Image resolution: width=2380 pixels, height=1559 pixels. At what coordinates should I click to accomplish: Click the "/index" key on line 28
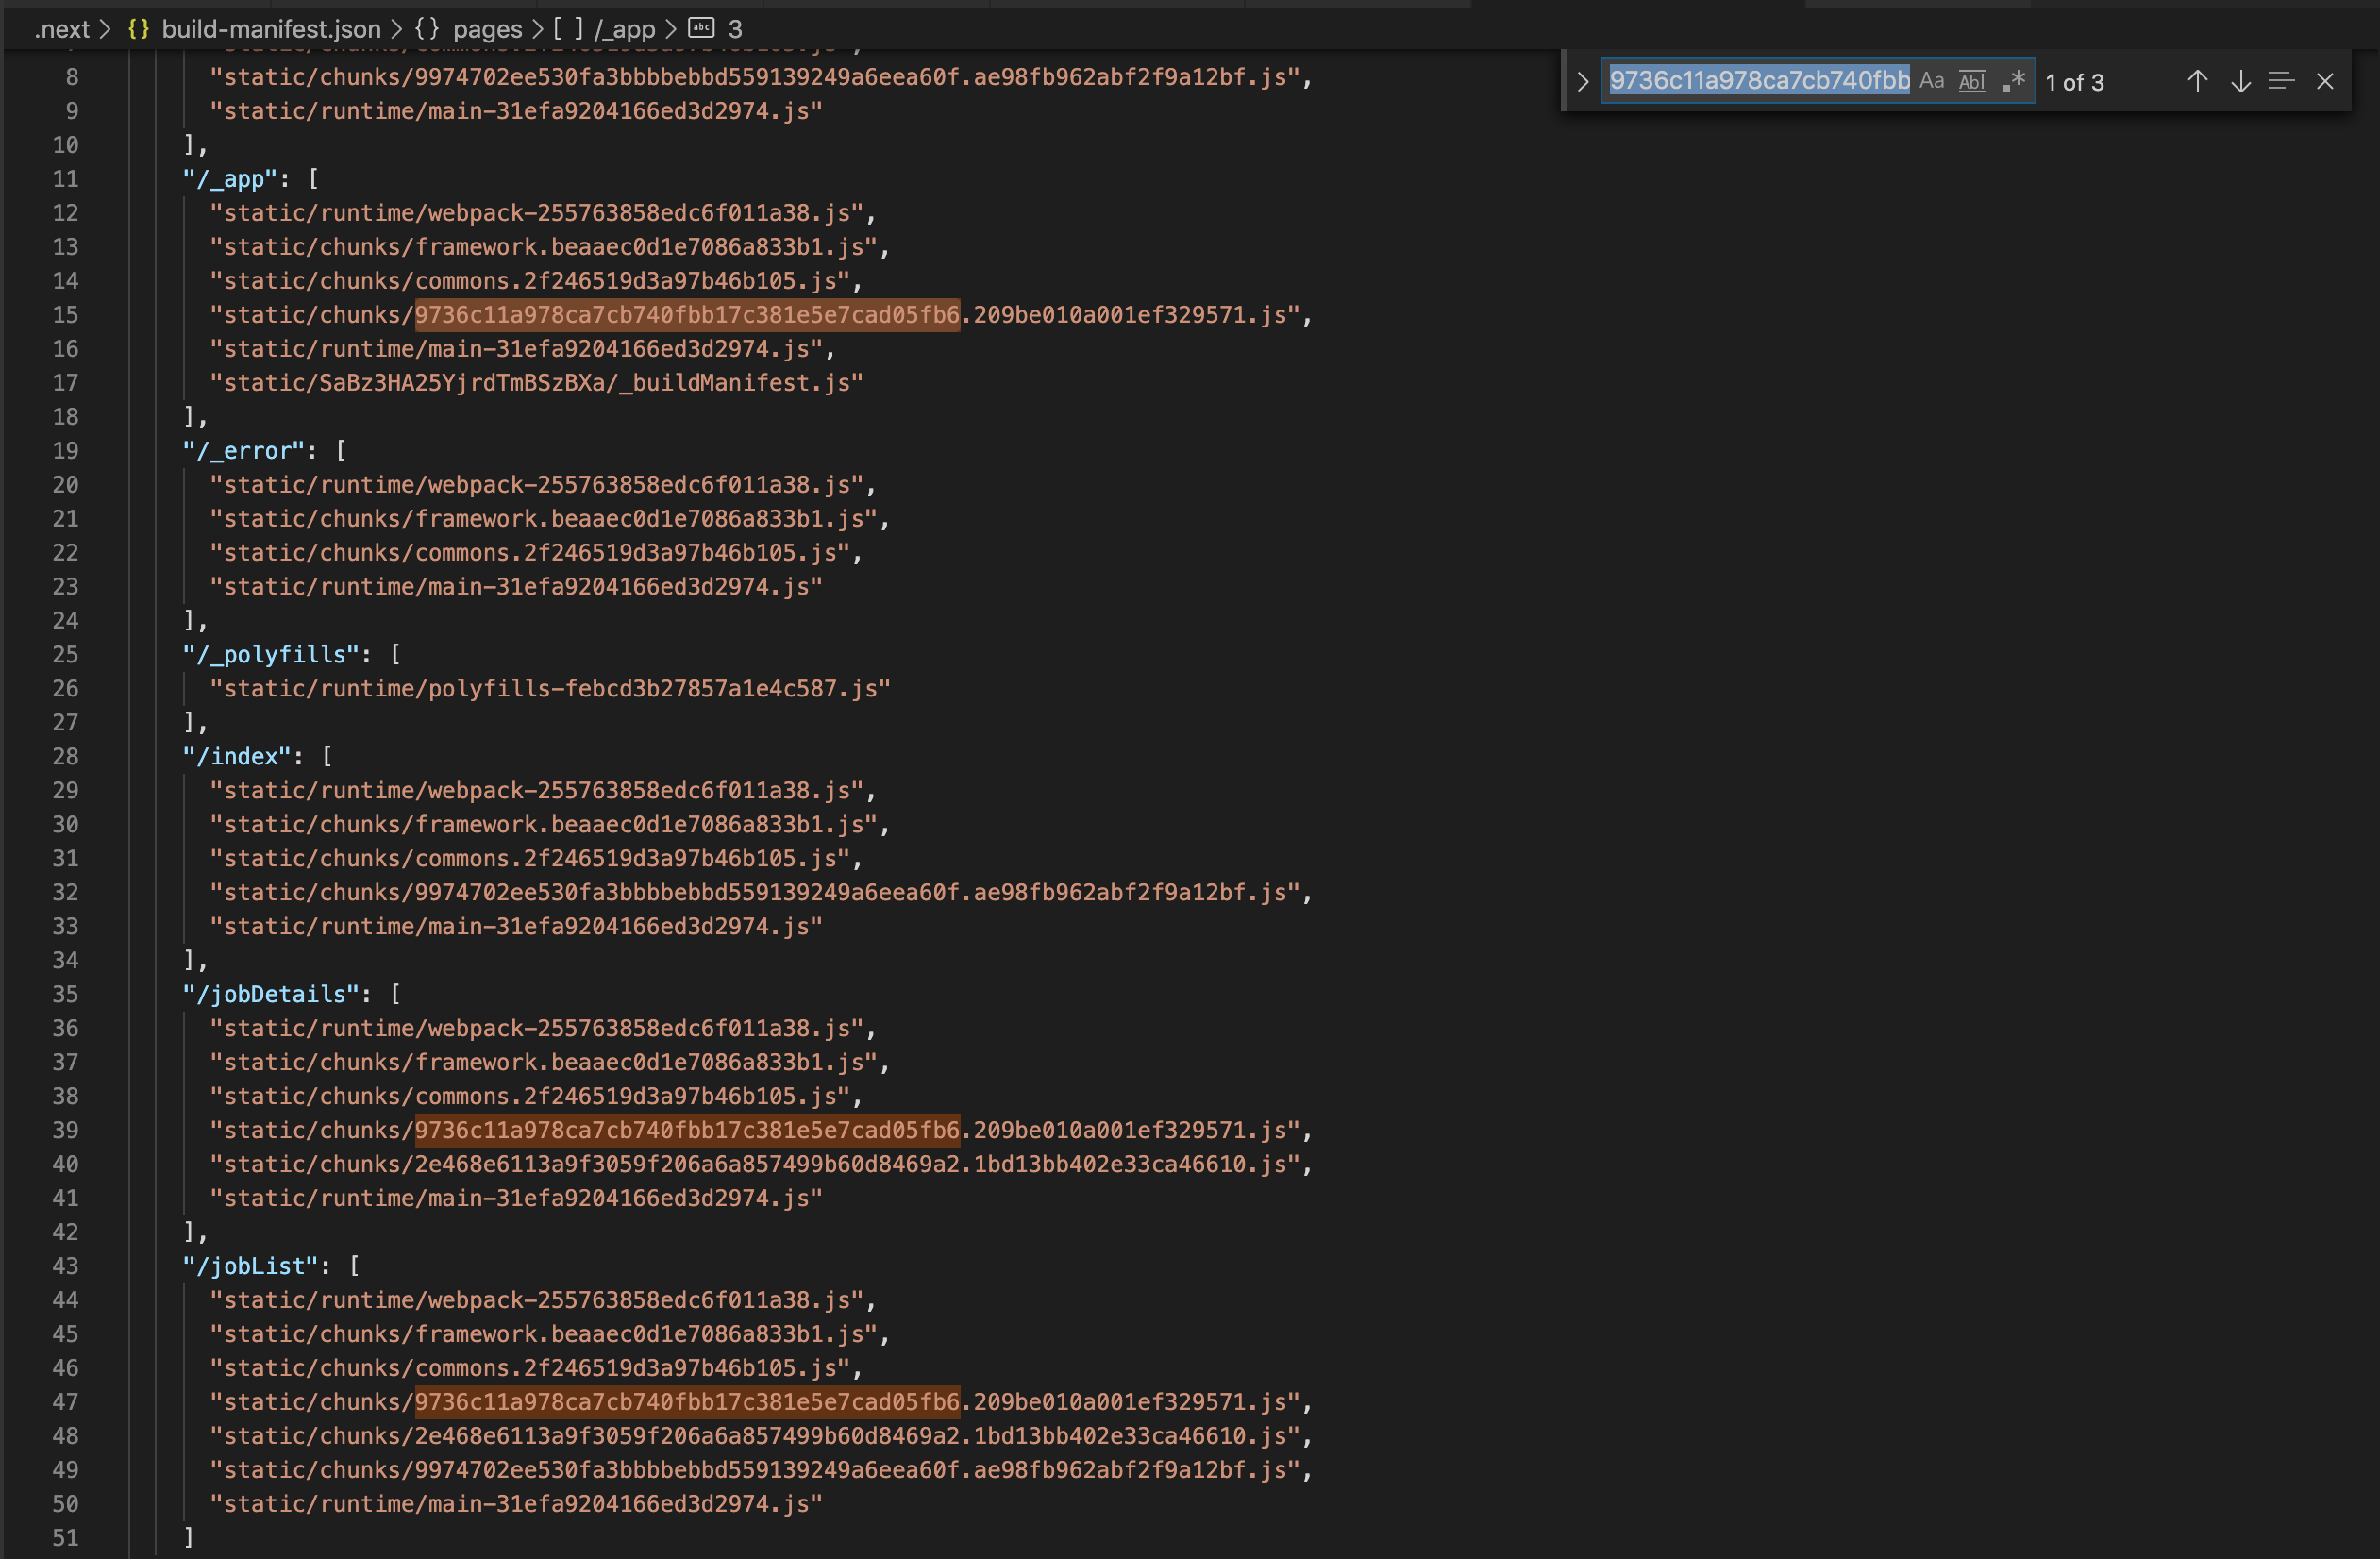pos(236,757)
